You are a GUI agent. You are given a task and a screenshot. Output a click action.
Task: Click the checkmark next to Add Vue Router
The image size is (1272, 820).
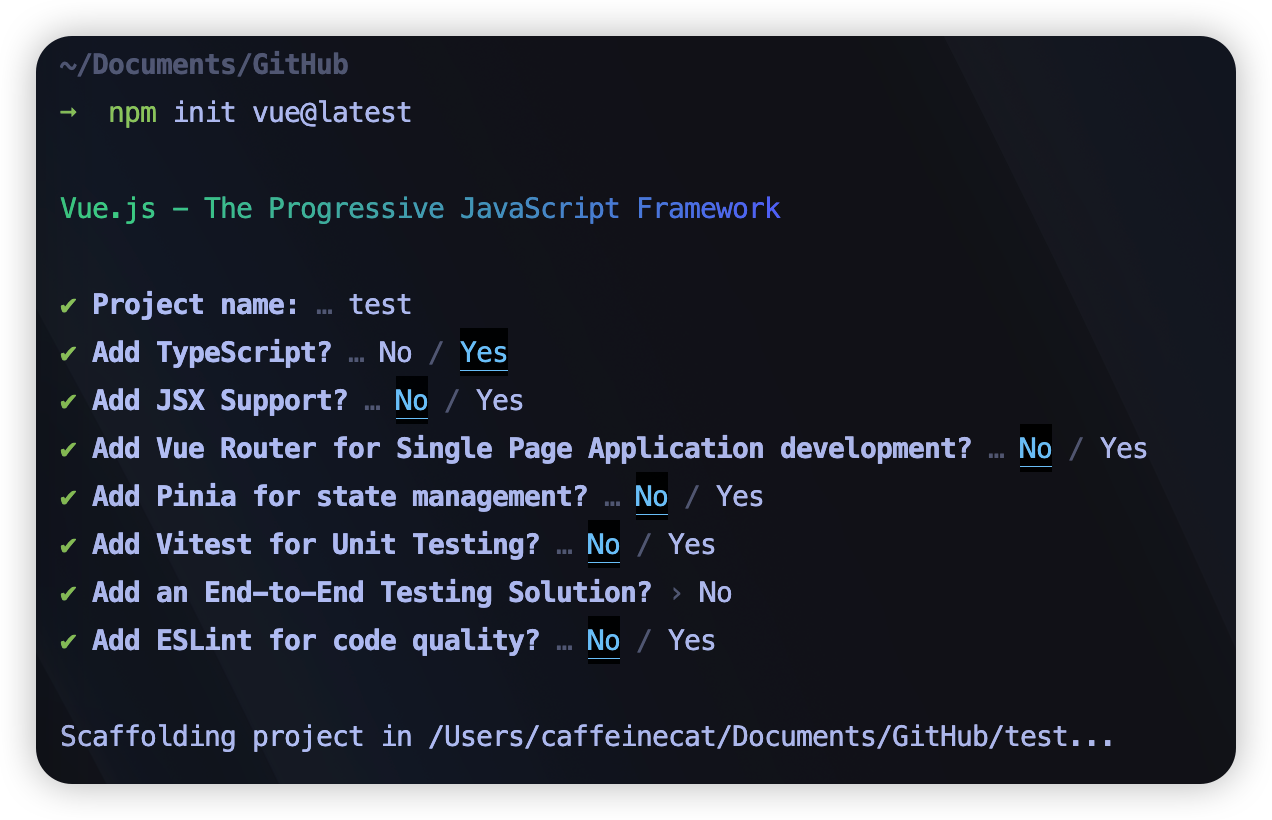tap(68, 449)
